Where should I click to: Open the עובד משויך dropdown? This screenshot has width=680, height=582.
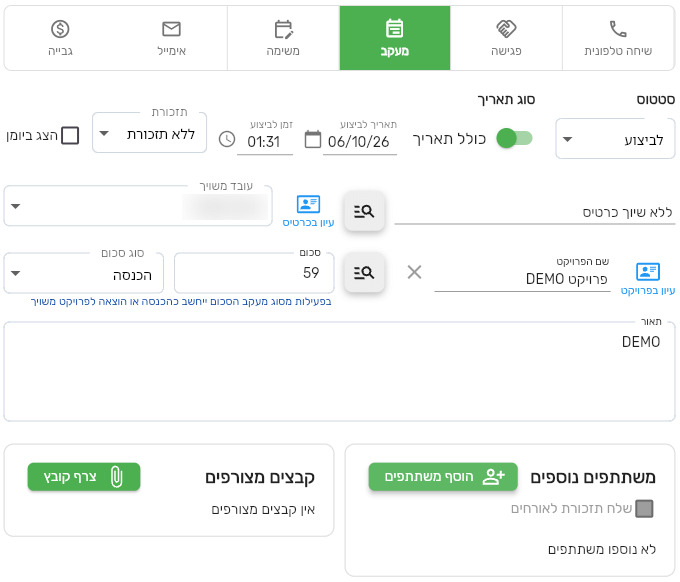click(x=138, y=206)
